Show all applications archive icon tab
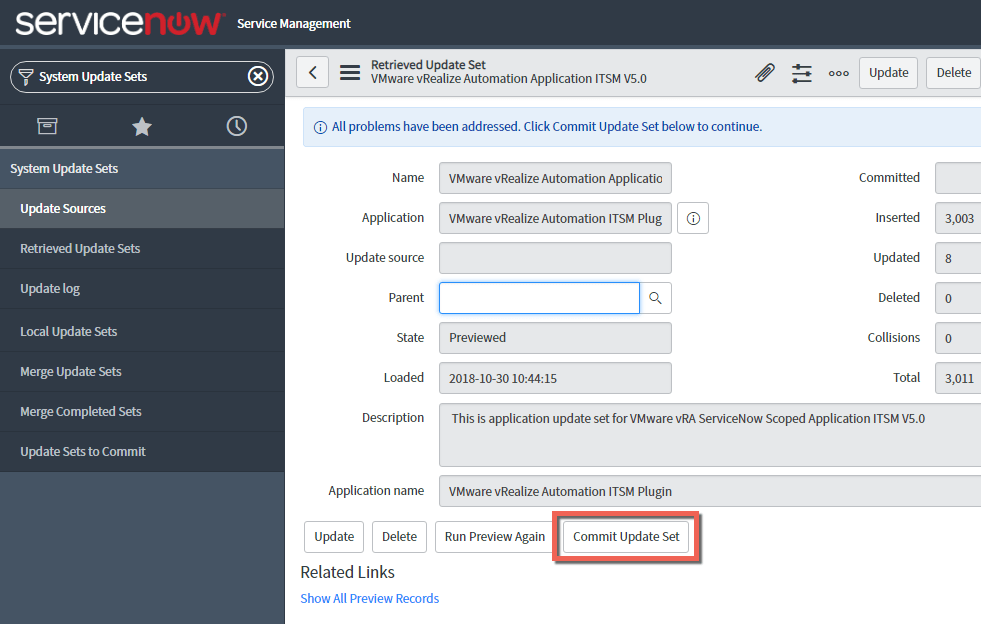This screenshot has height=624, width=981. pos(47,126)
